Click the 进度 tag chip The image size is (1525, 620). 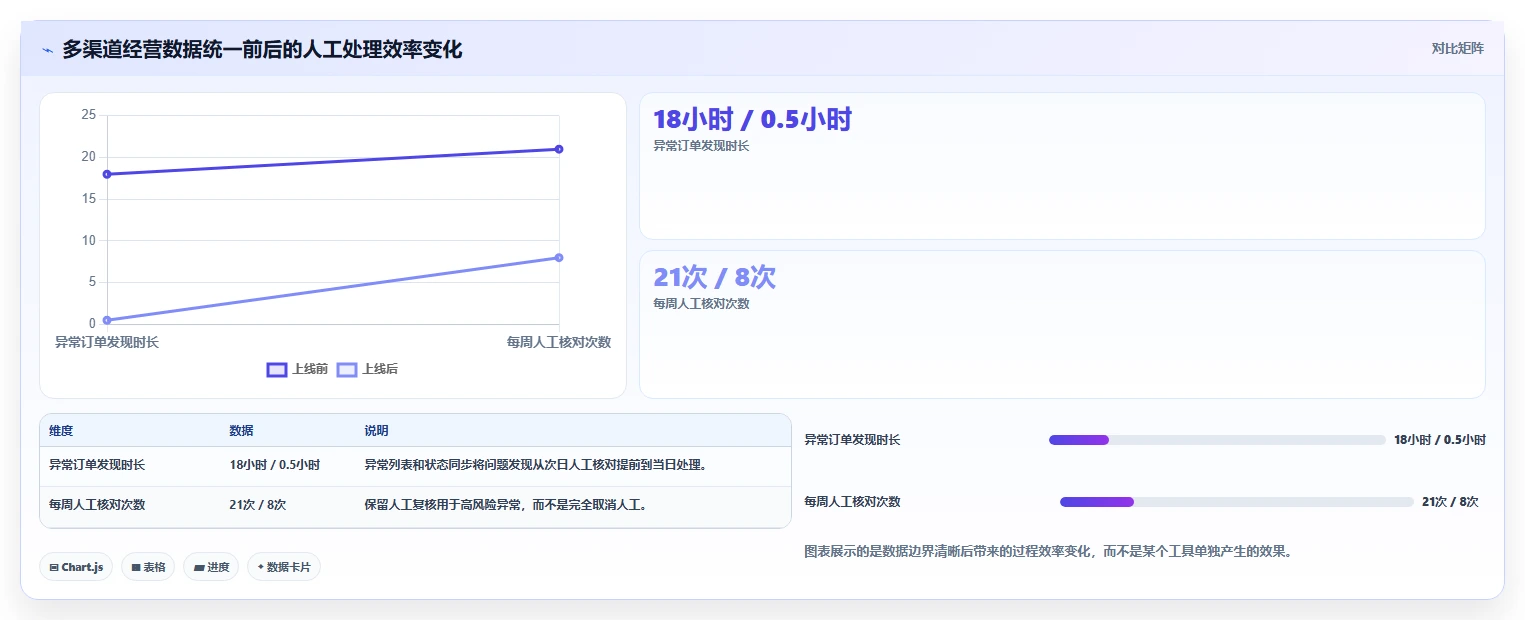tap(211, 567)
